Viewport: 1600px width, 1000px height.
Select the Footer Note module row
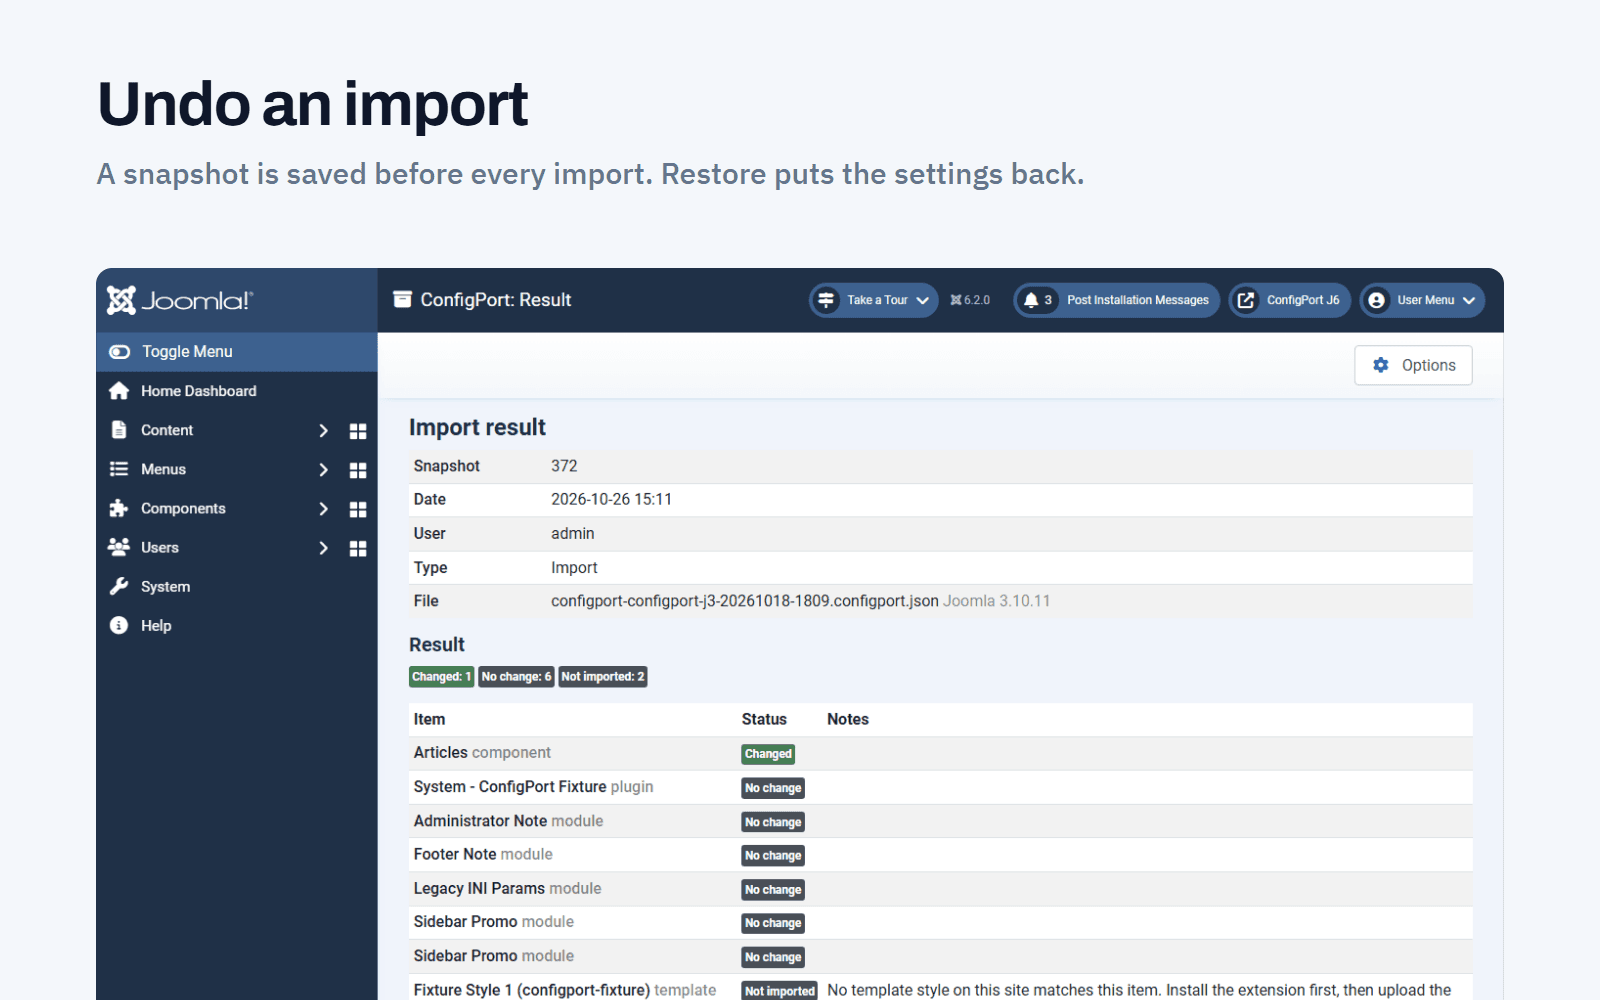tap(940, 854)
